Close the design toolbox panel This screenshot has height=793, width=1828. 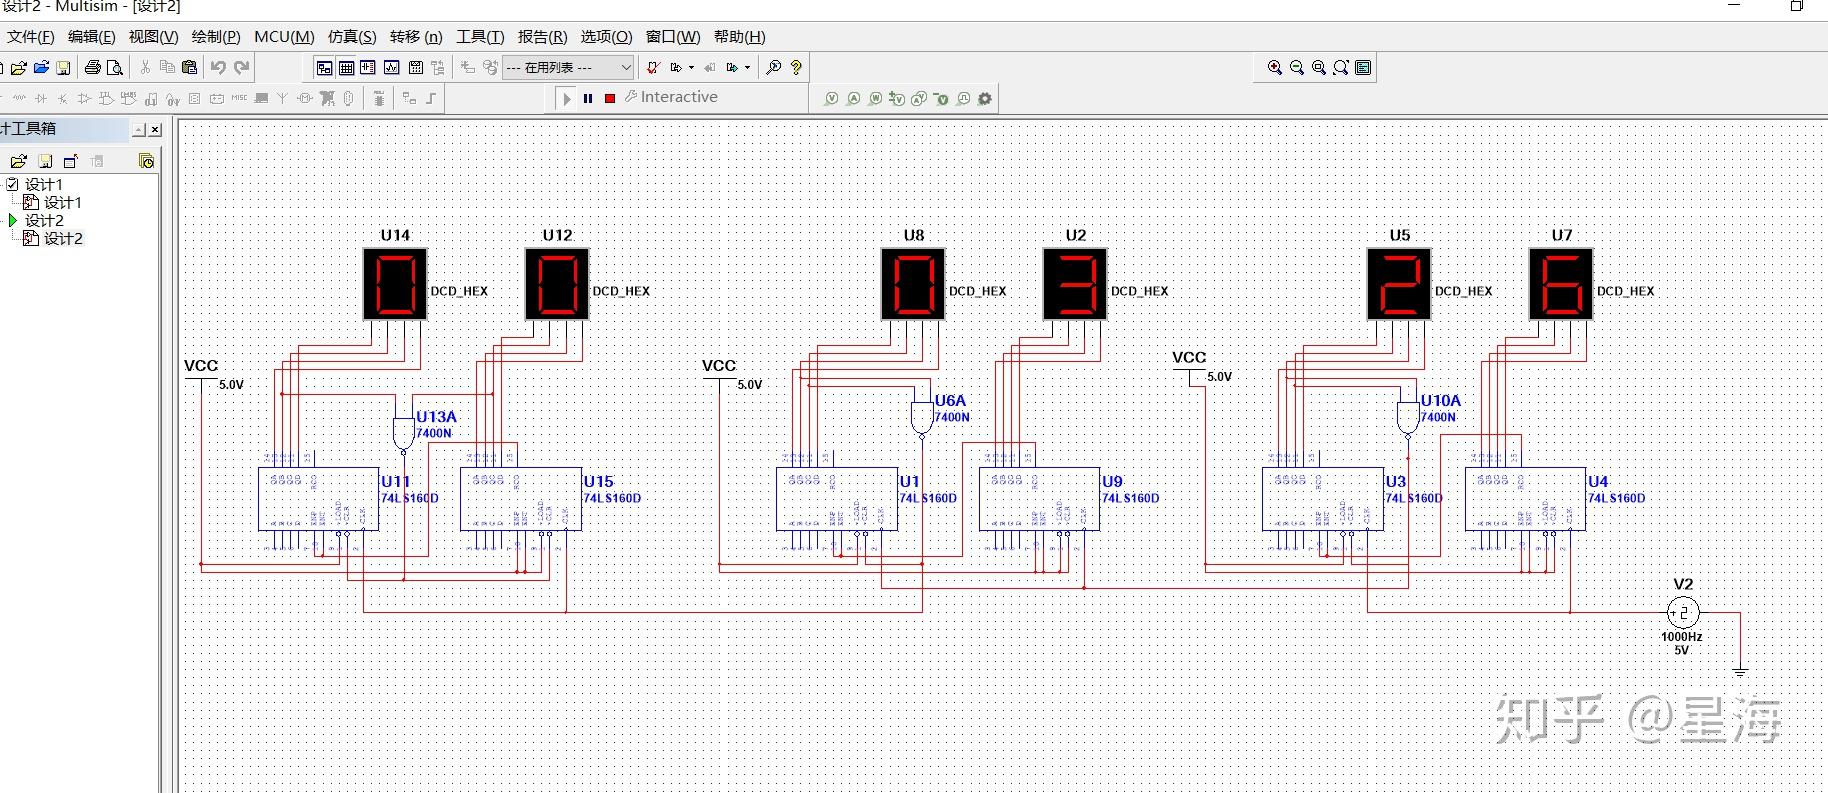pos(155,130)
